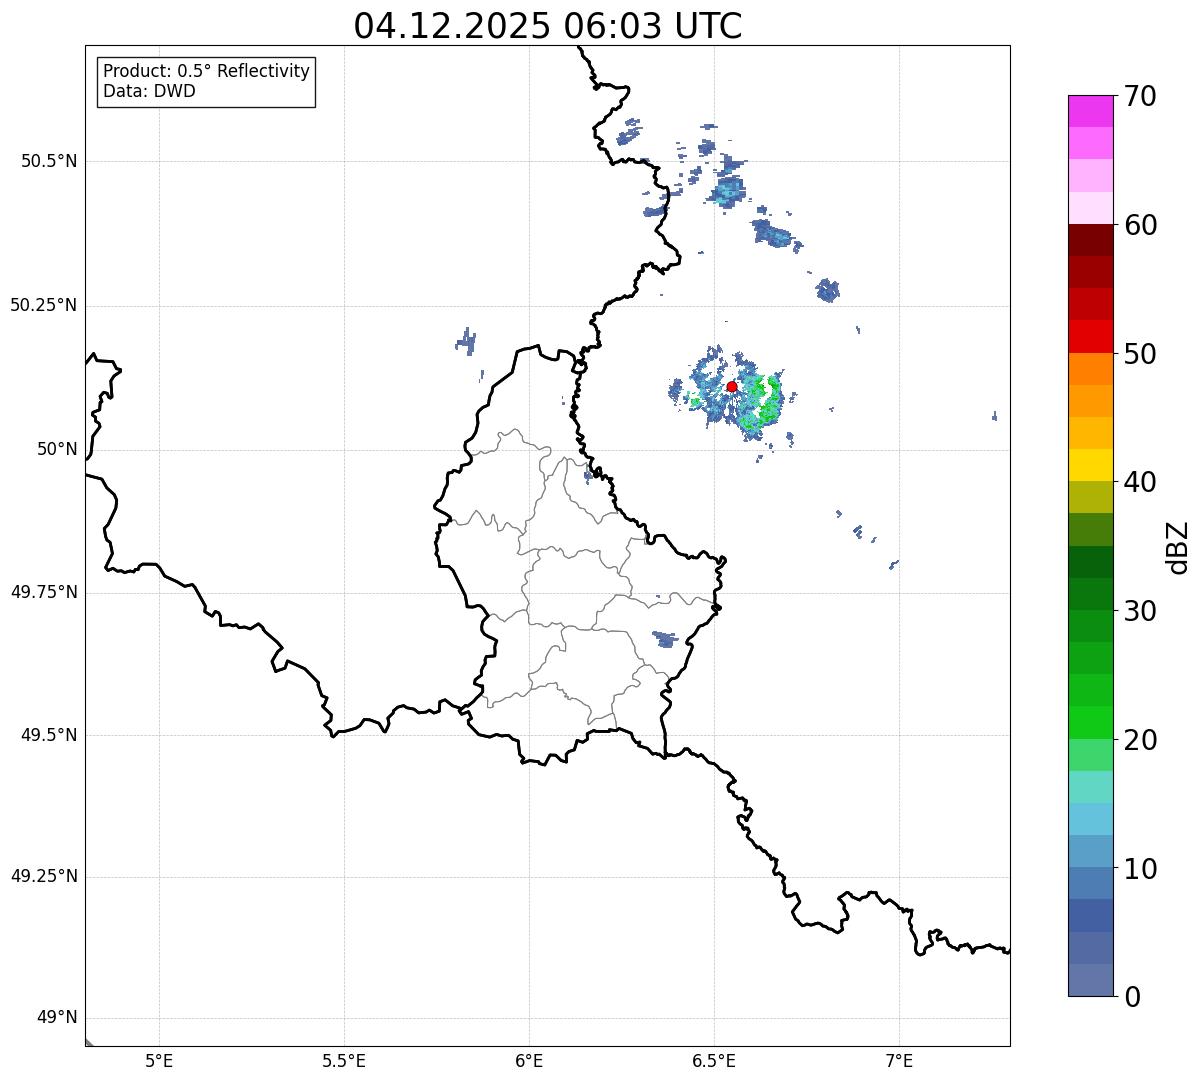Click the red radar site marker
The image size is (1202, 1081).
[732, 387]
